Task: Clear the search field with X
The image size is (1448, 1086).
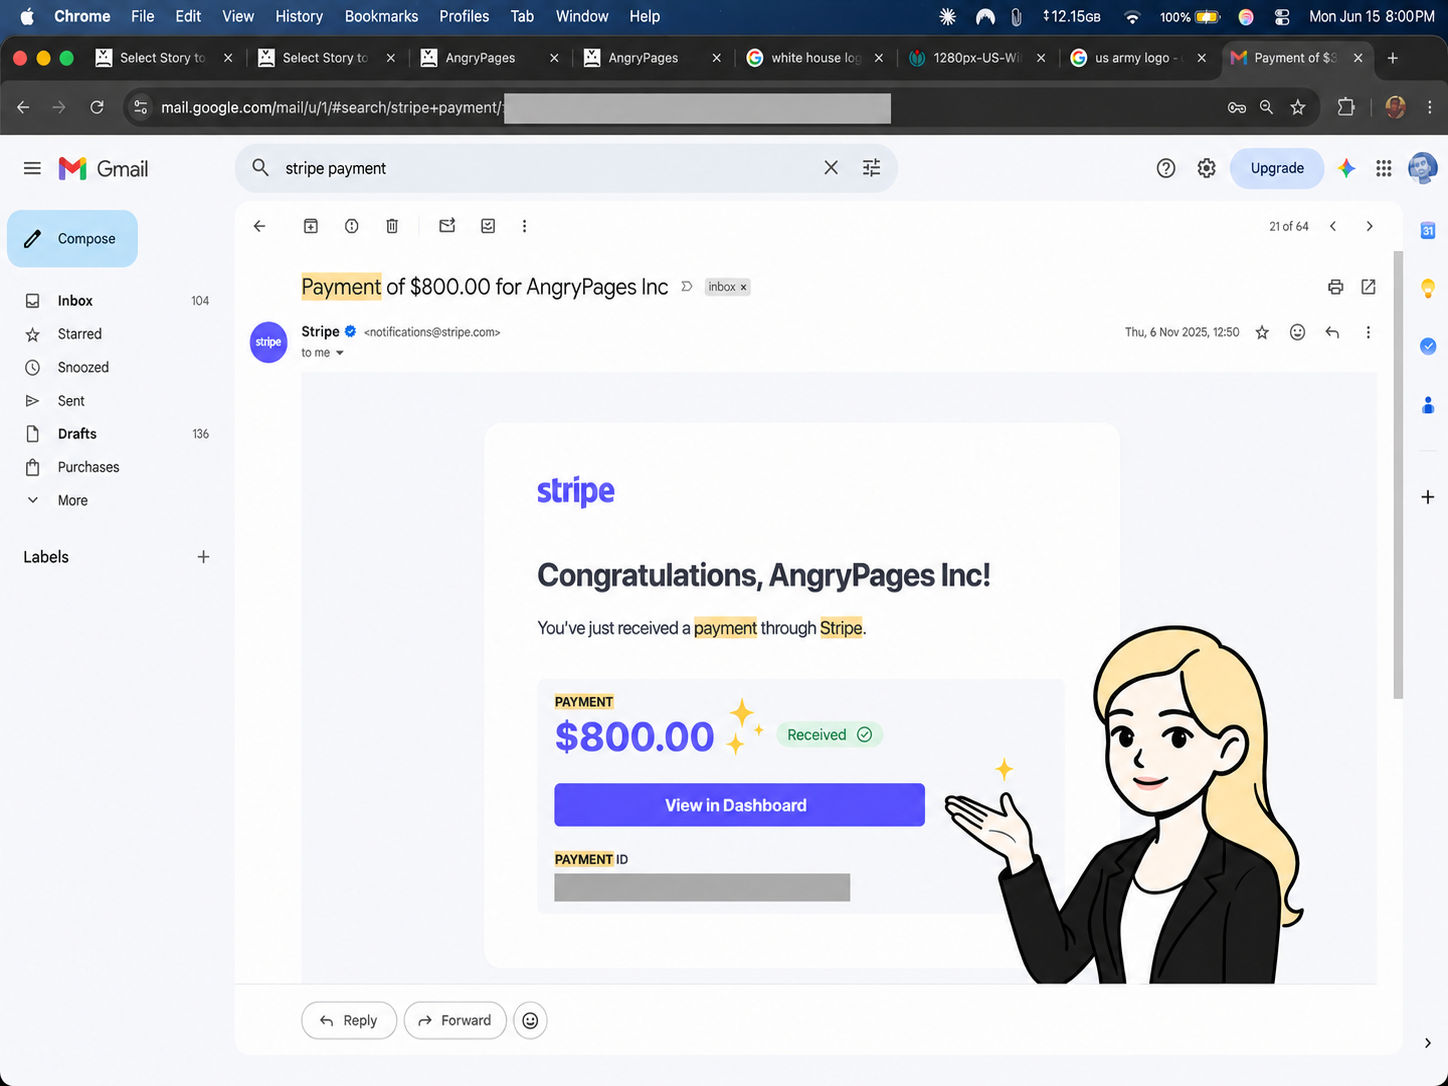Action: 831,168
